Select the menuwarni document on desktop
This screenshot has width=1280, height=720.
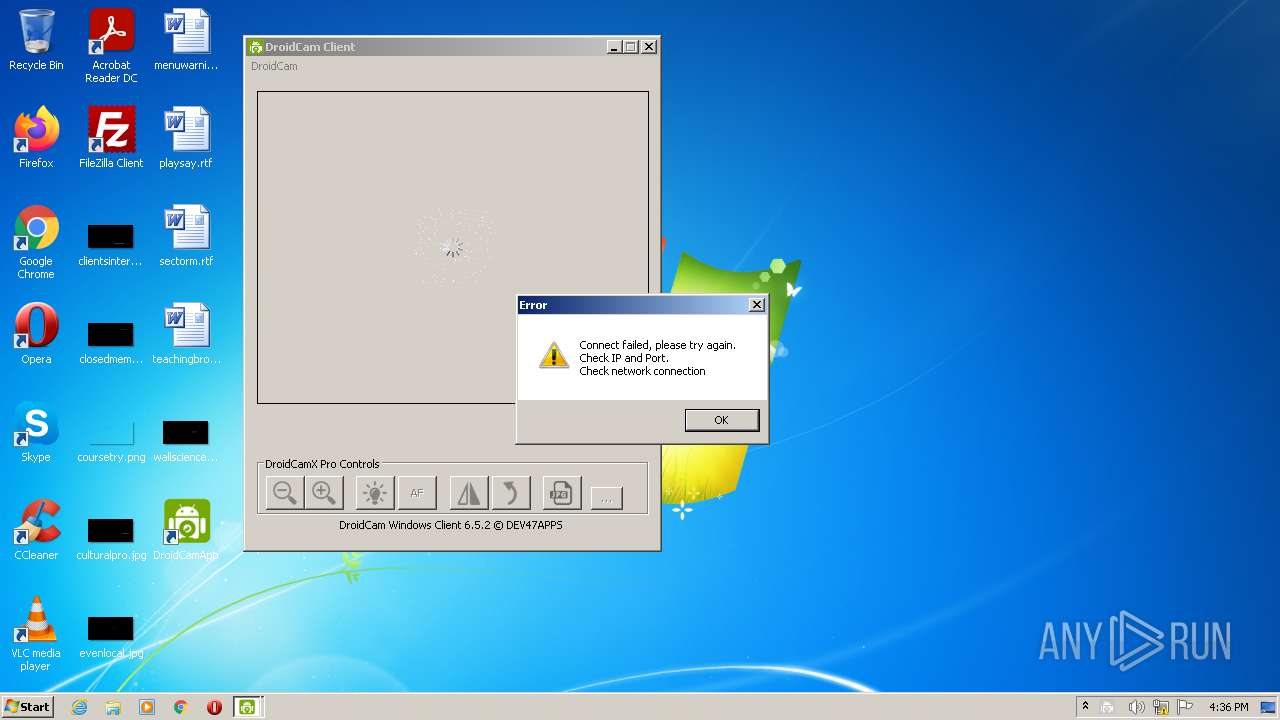186,41
